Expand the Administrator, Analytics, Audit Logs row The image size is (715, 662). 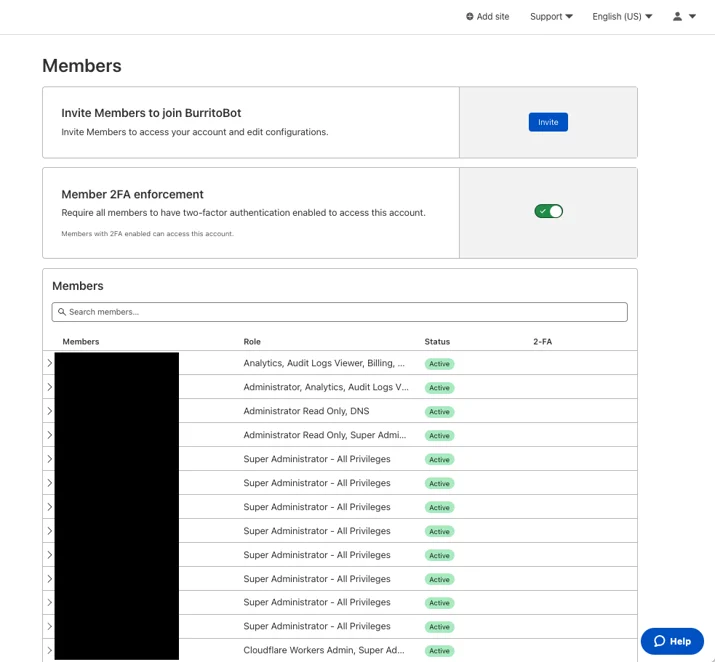[x=49, y=387]
